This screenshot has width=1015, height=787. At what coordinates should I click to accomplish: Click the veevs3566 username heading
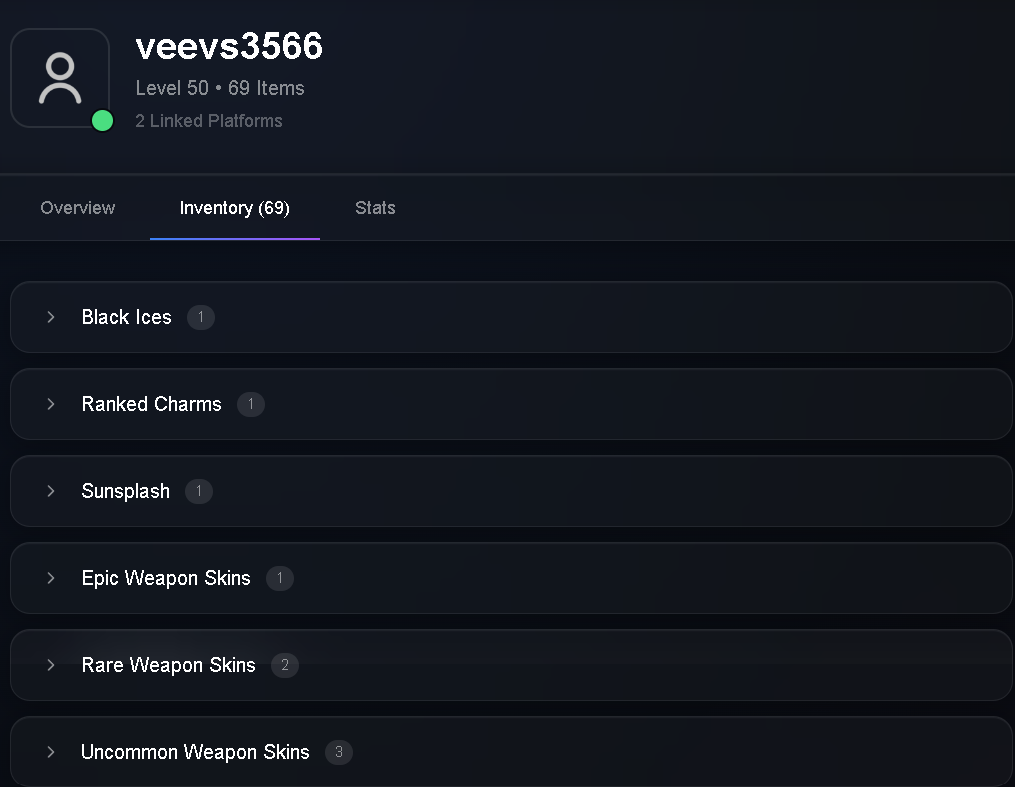click(x=229, y=46)
